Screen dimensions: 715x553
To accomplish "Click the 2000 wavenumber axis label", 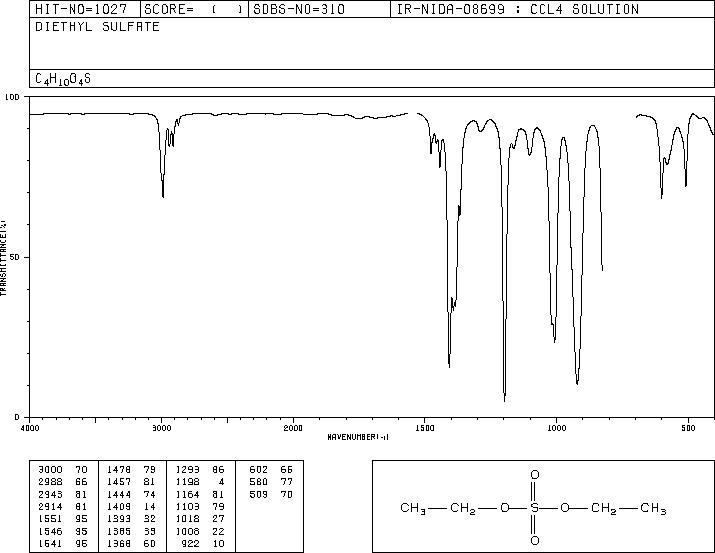I will coord(293,428).
